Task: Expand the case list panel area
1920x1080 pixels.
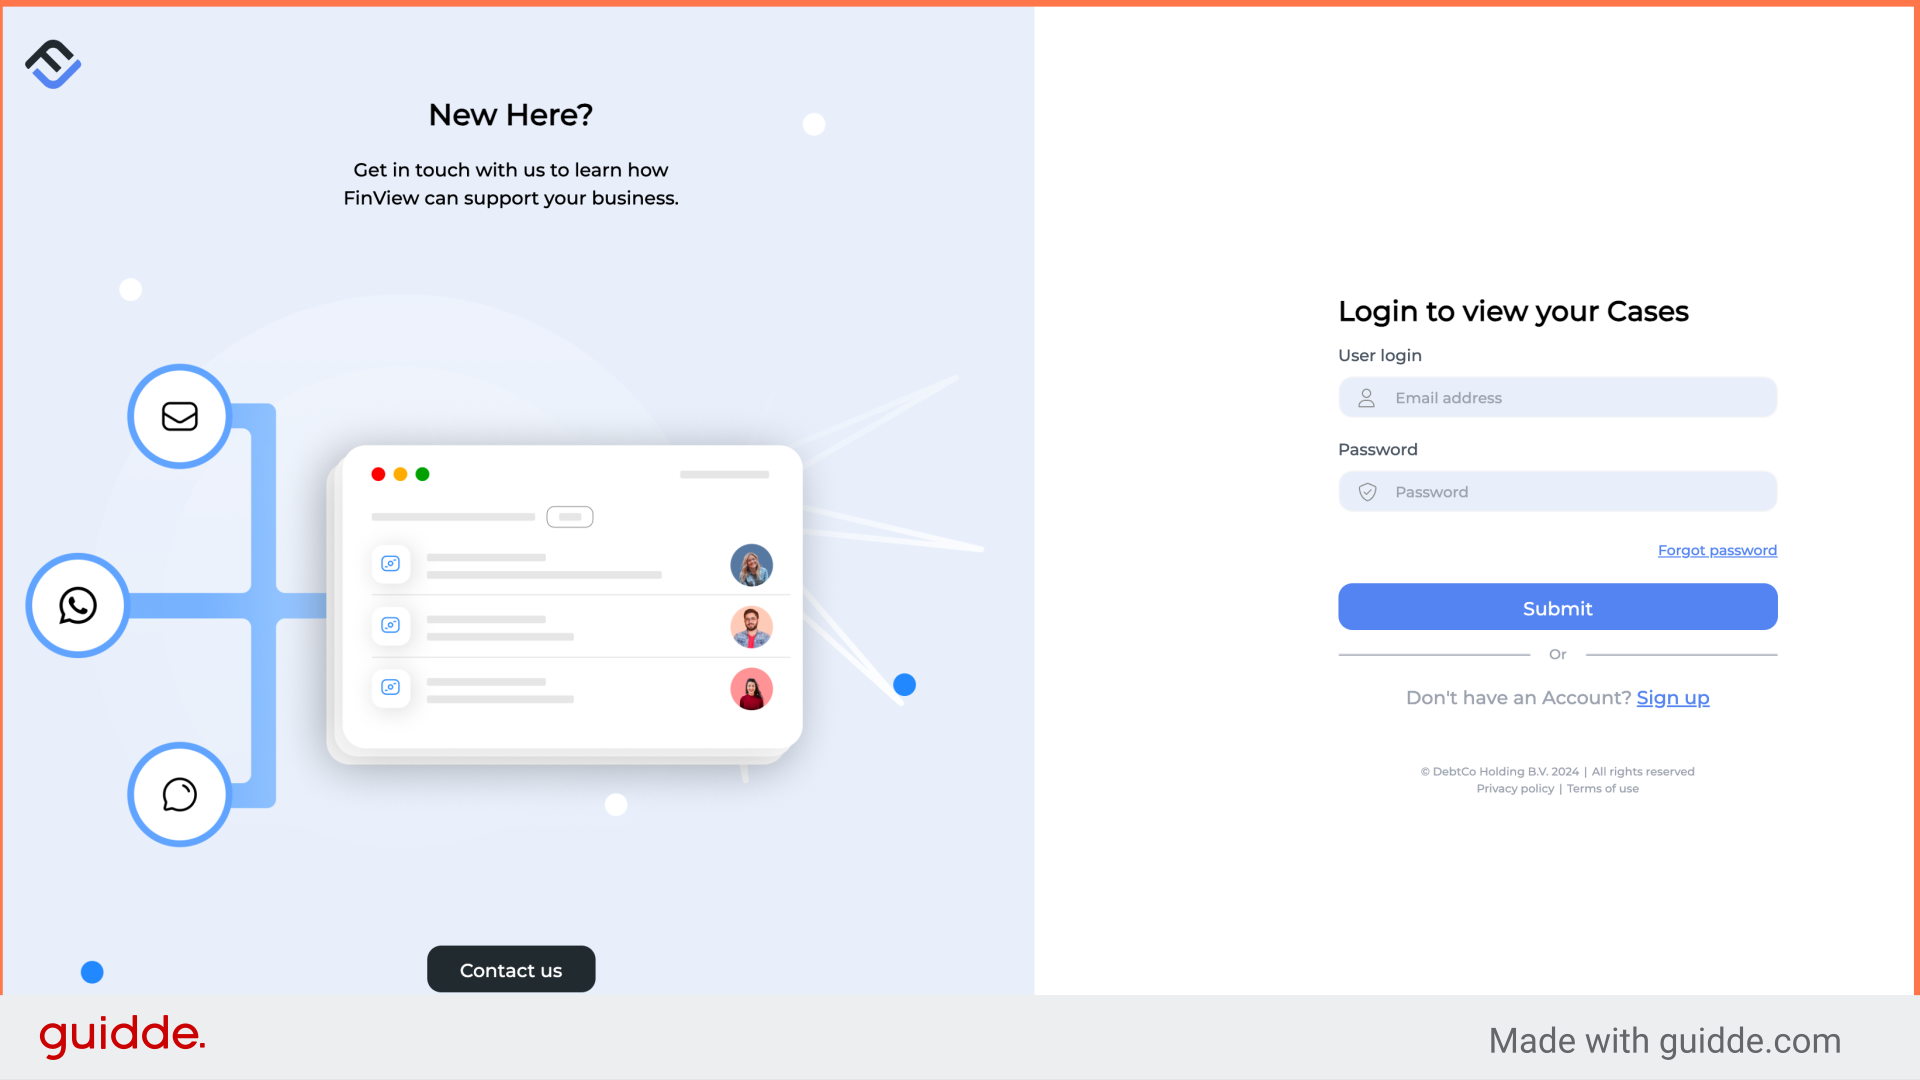Action: pyautogui.click(x=570, y=516)
